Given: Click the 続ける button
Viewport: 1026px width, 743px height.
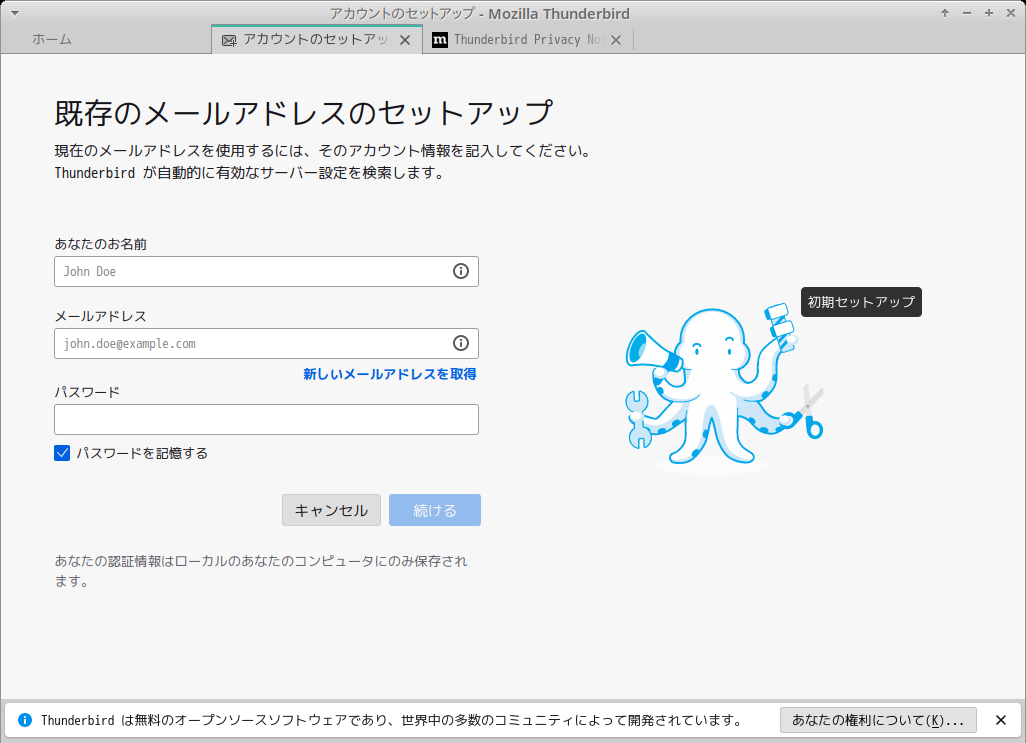Looking at the screenshot, I should [434, 510].
